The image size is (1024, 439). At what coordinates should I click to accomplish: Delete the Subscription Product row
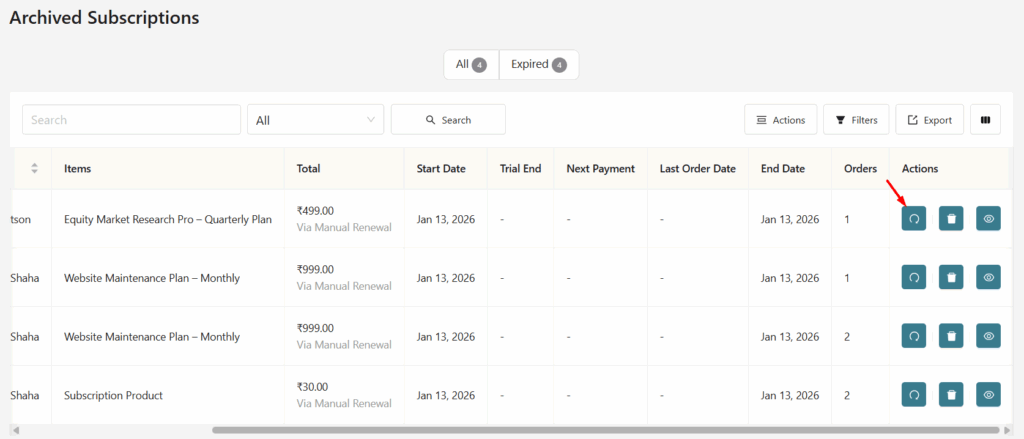click(951, 395)
